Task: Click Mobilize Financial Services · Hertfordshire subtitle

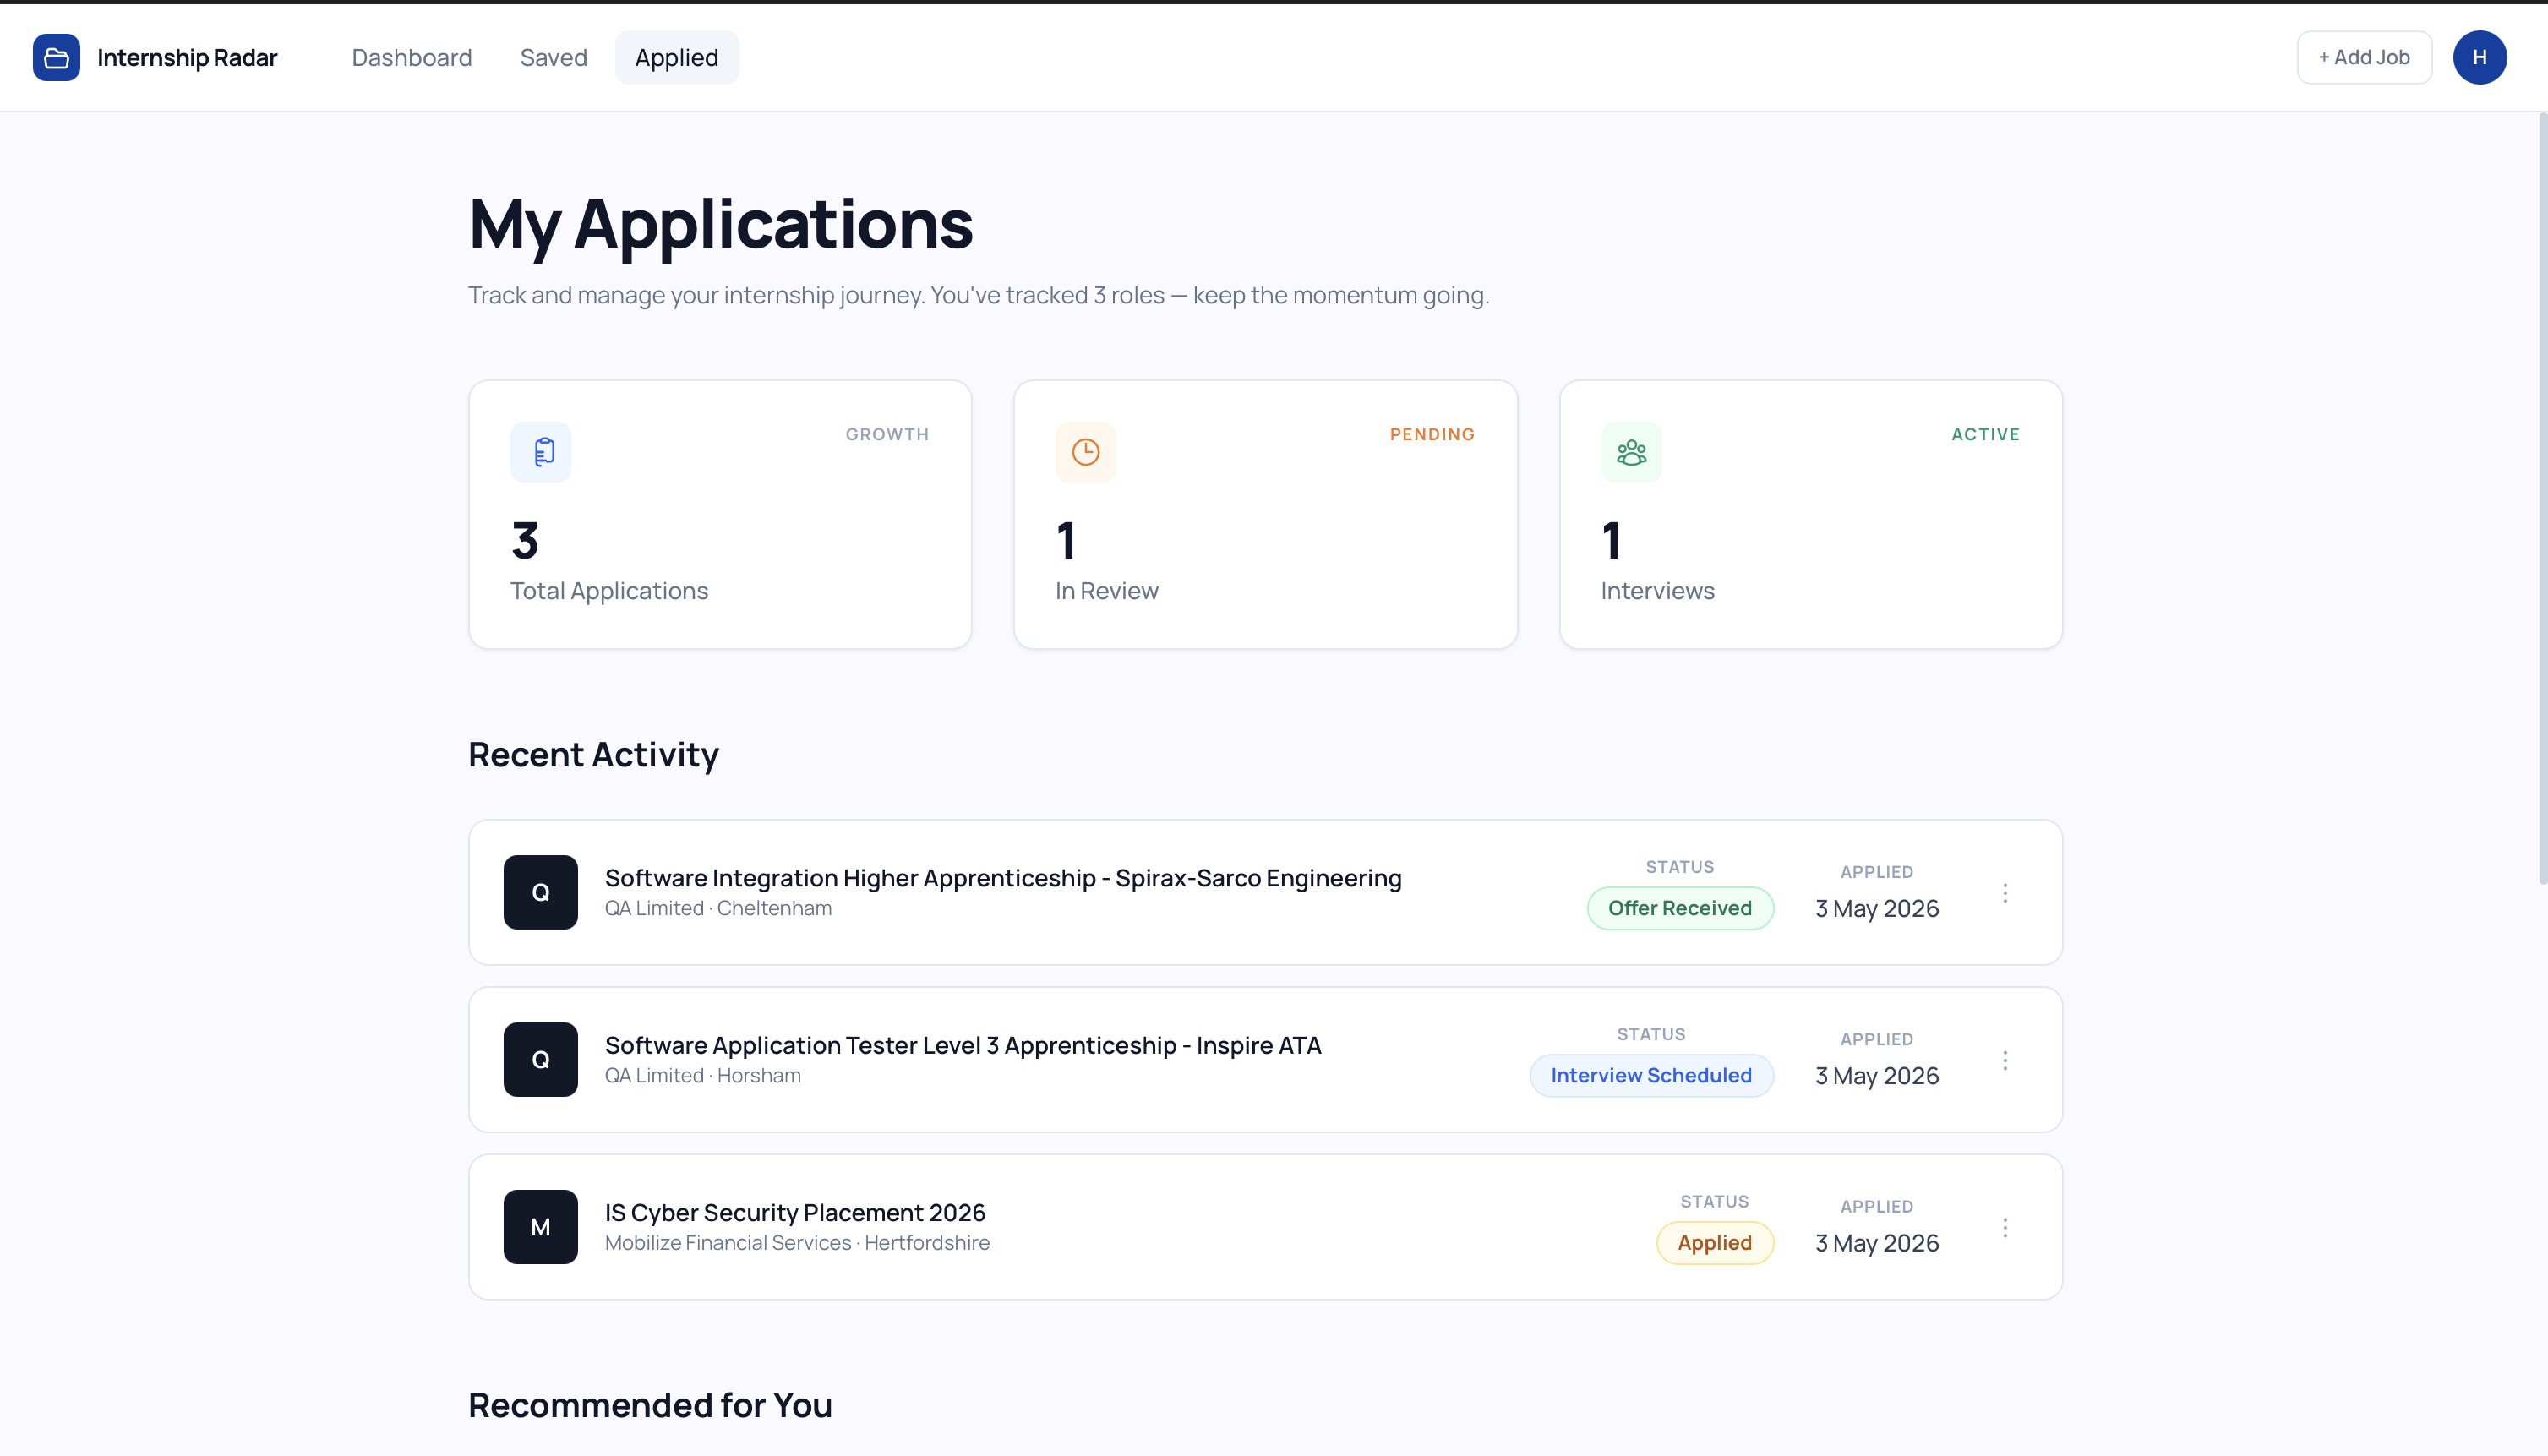Action: tap(797, 1243)
